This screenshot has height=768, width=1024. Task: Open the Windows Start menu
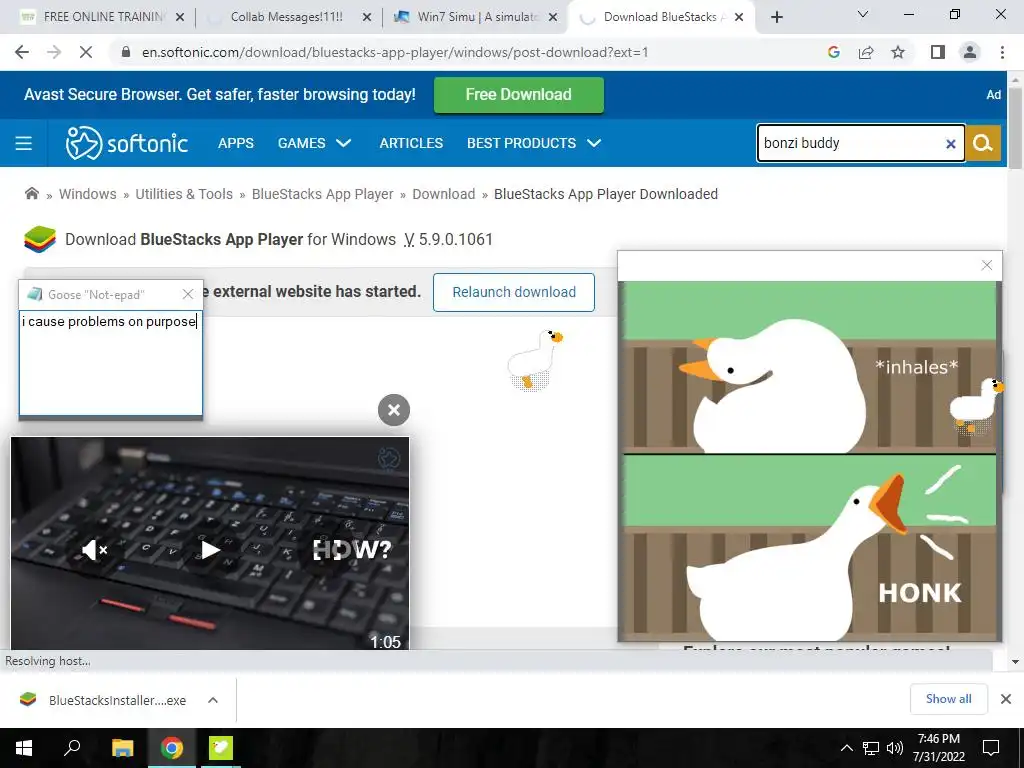(x=24, y=748)
